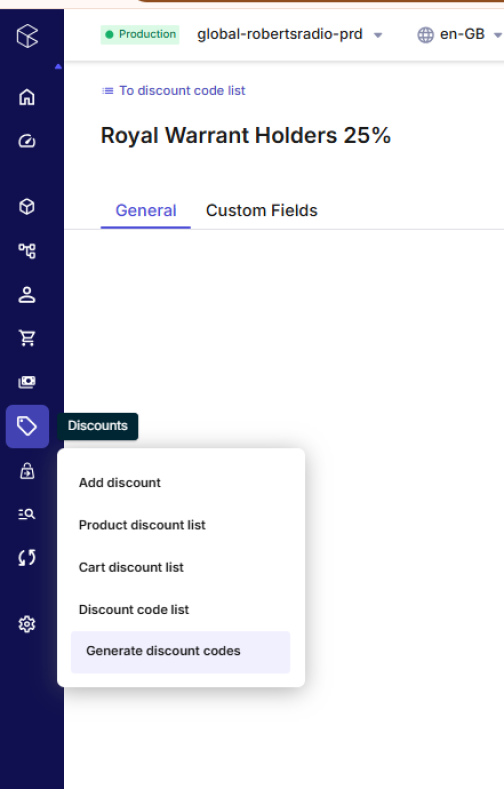Open the Home sidebar icon
Image resolution: width=504 pixels, height=789 pixels.
pos(27,97)
